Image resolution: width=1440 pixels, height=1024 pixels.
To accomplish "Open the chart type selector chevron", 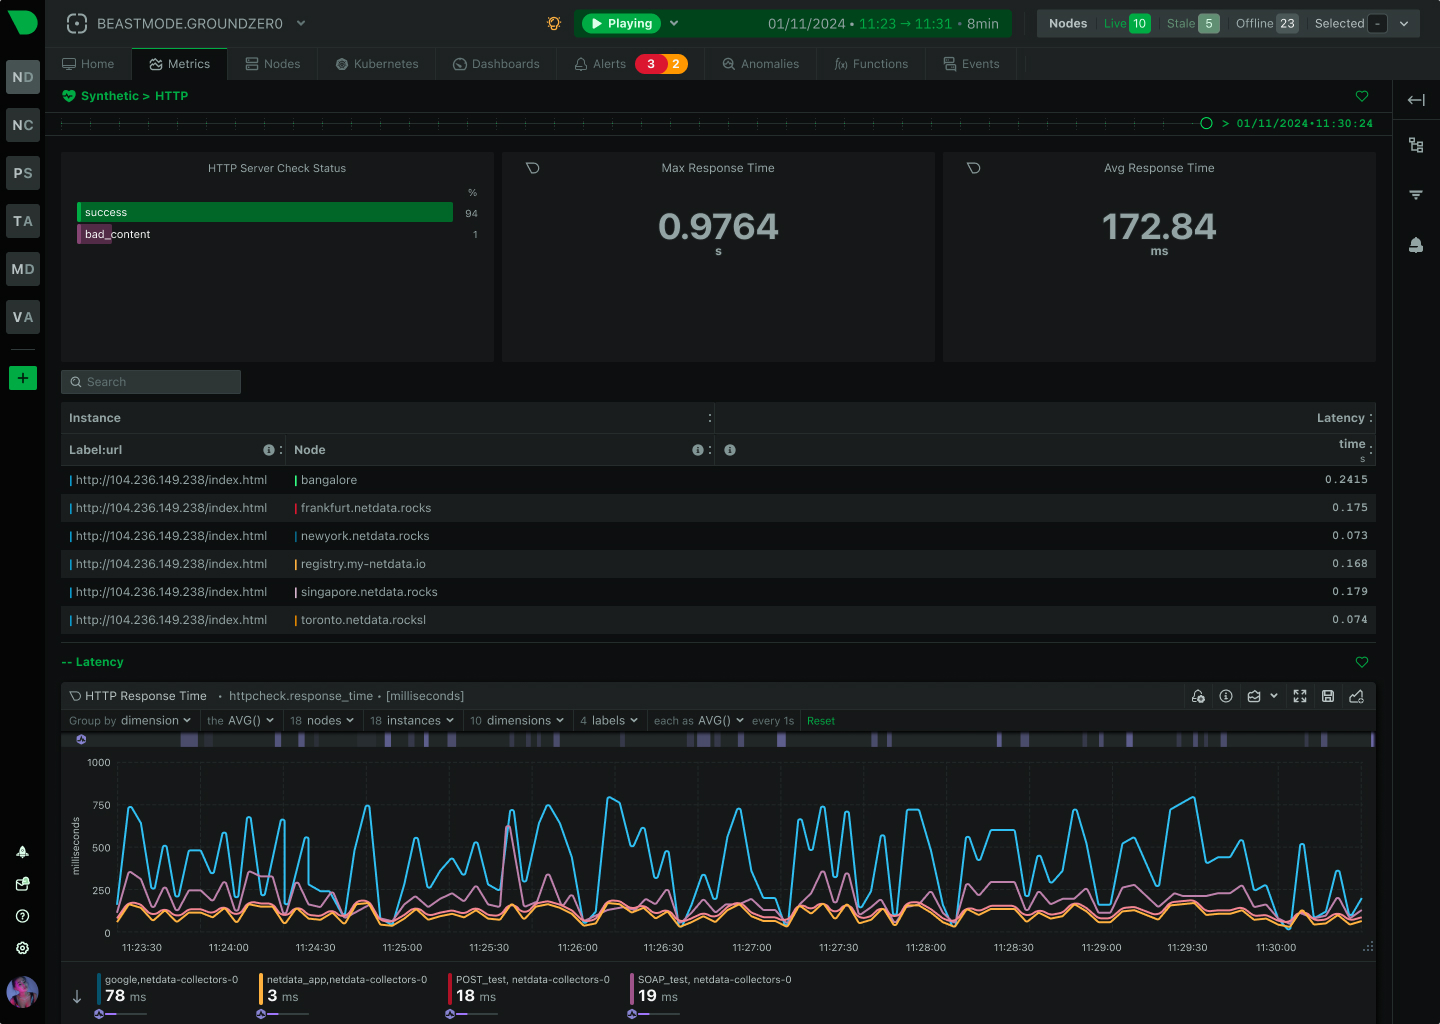I will [1274, 696].
